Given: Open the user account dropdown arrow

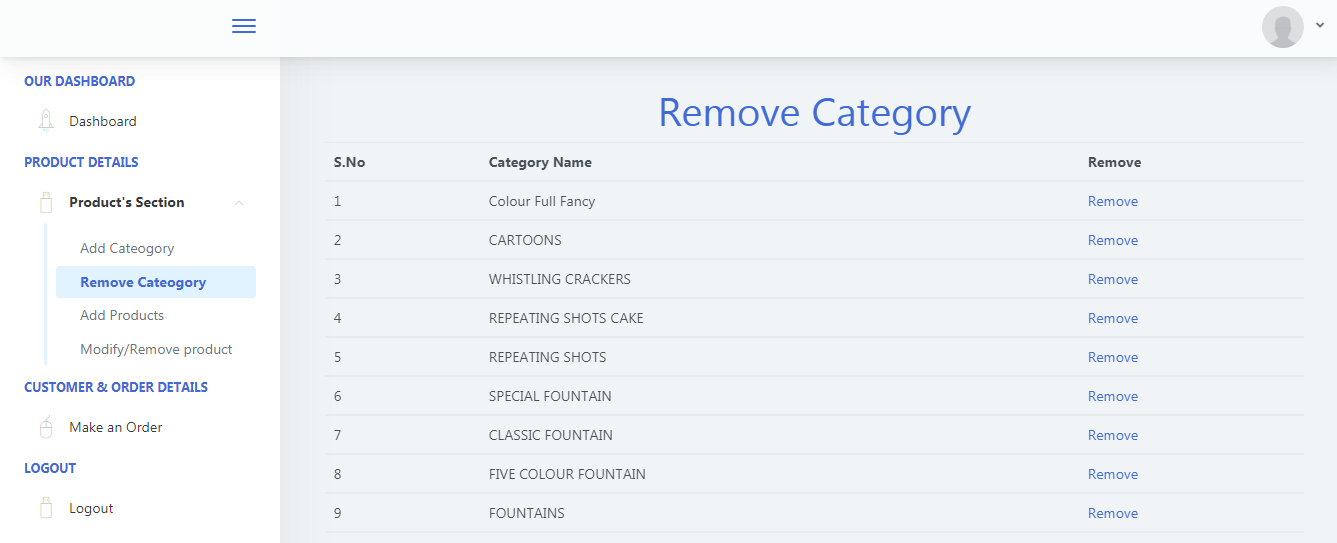Looking at the screenshot, I should [x=1320, y=26].
